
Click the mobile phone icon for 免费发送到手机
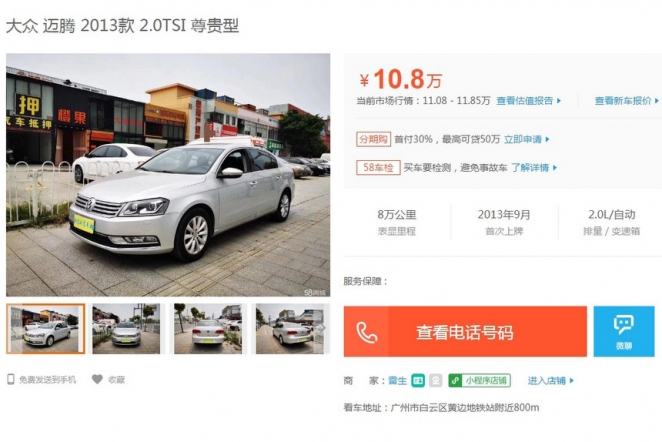[11, 379]
